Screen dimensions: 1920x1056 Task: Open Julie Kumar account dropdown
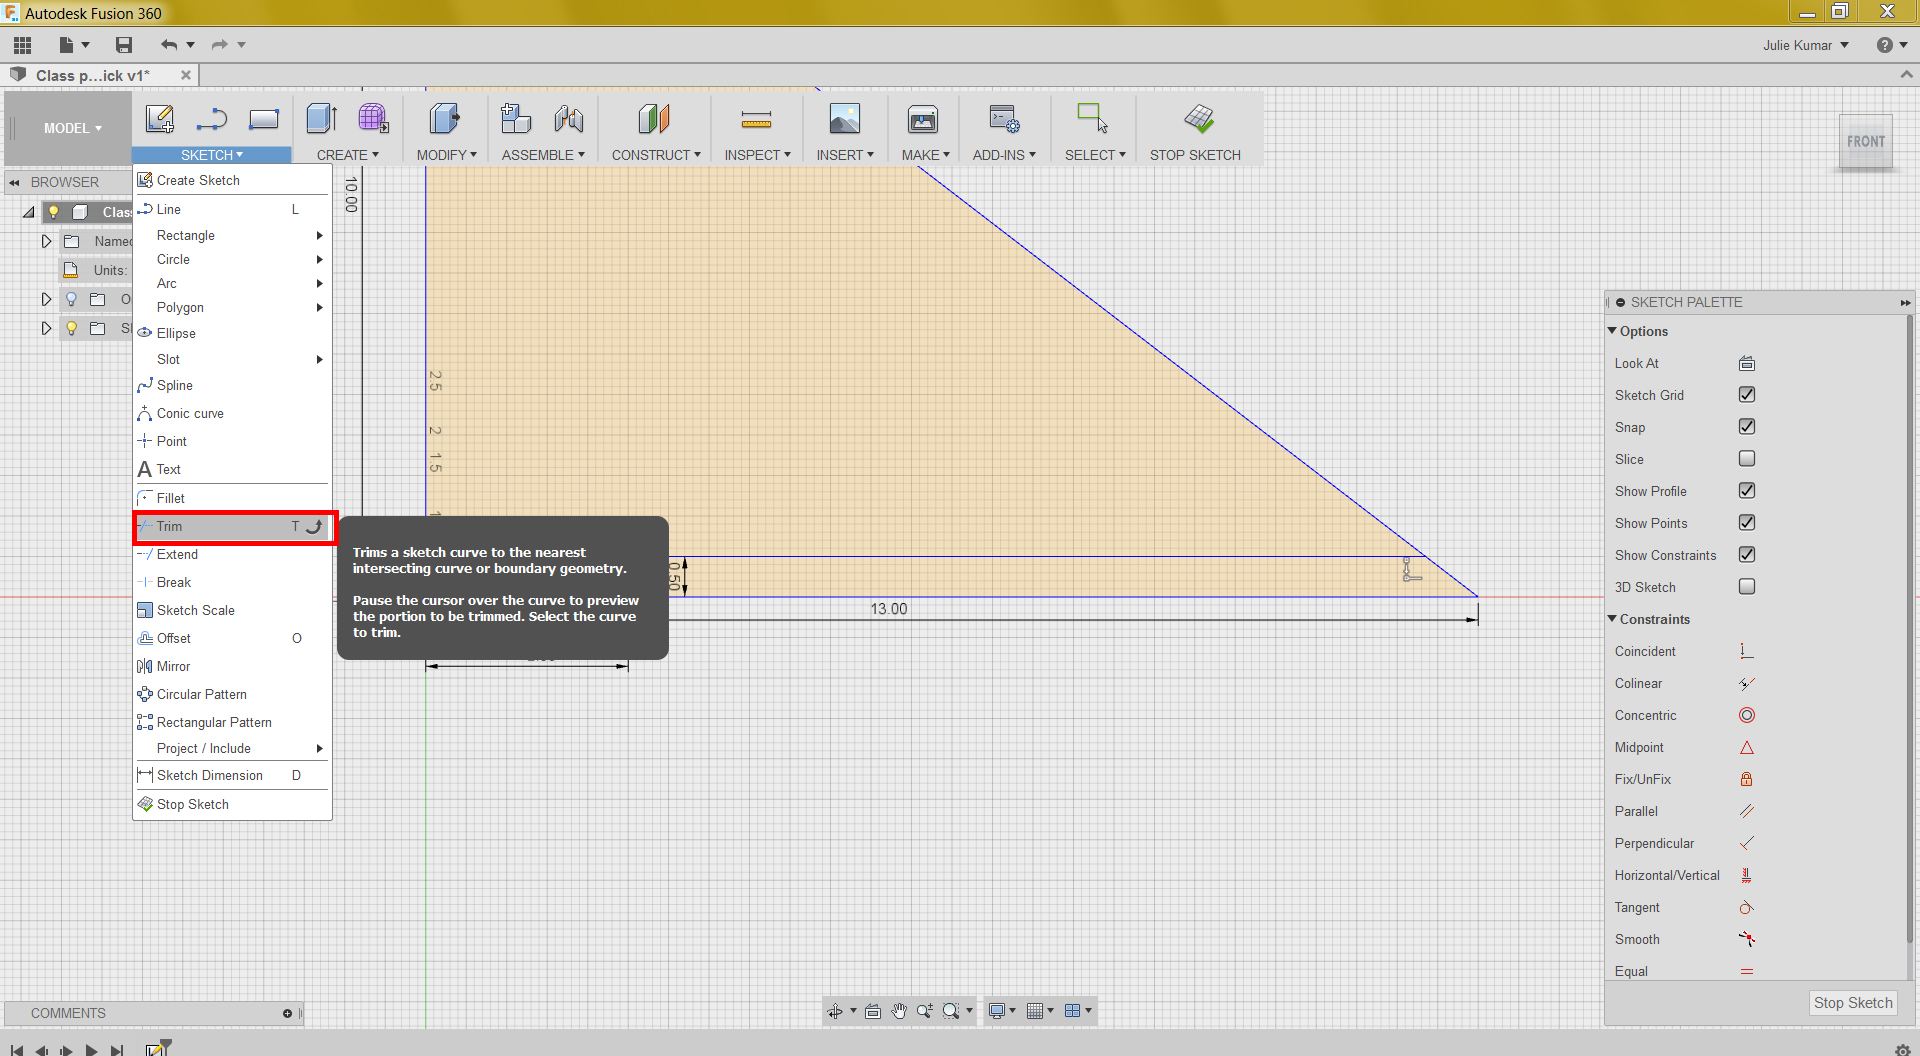pyautogui.click(x=1806, y=45)
